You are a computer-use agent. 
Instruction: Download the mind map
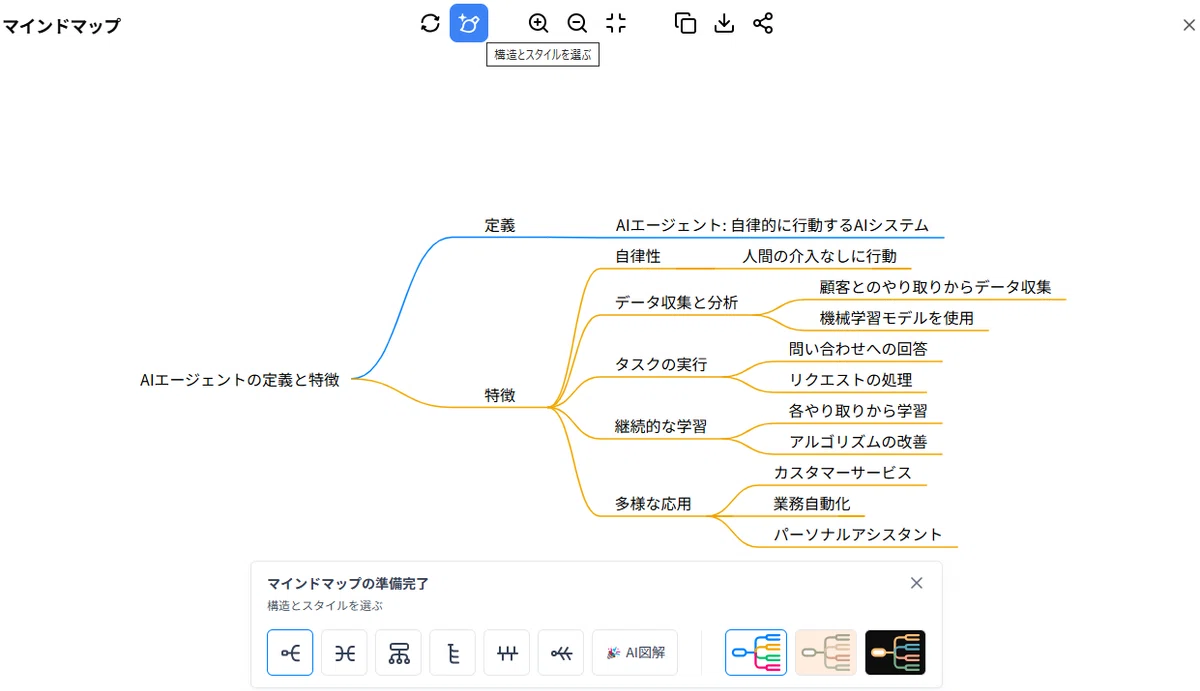(724, 23)
